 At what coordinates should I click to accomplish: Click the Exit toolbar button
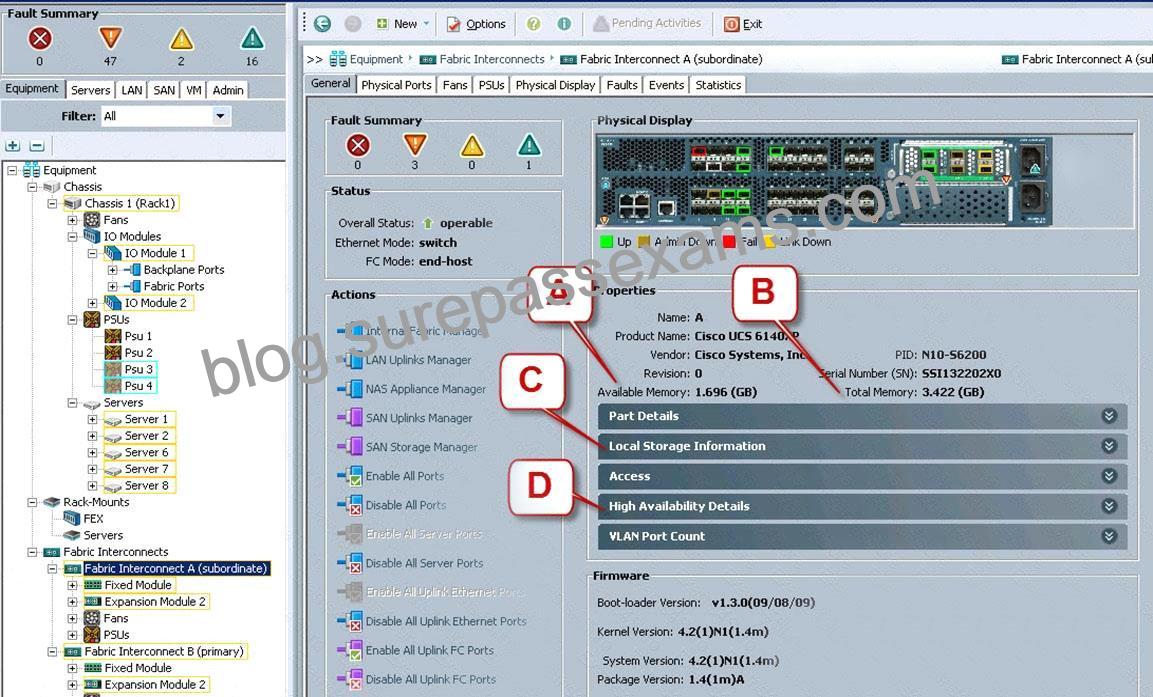point(743,24)
